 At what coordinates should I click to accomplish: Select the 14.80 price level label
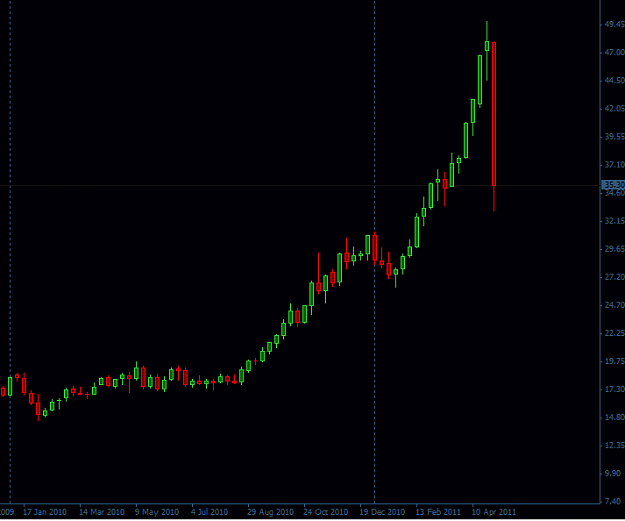[614, 417]
